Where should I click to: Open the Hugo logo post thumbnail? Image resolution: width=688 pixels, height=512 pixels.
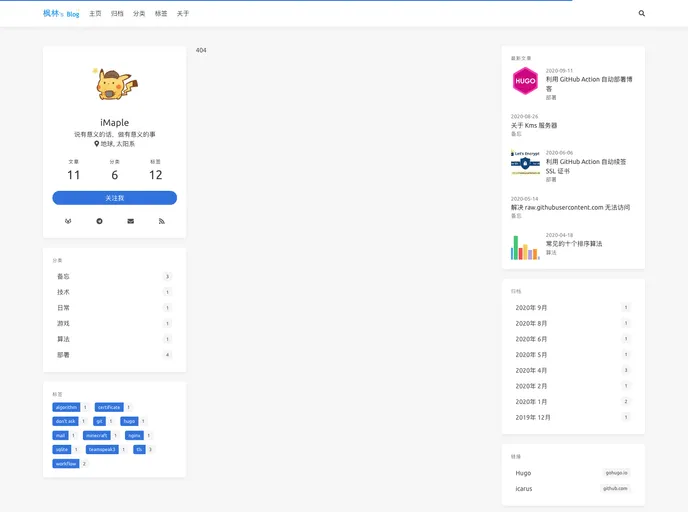(525, 81)
